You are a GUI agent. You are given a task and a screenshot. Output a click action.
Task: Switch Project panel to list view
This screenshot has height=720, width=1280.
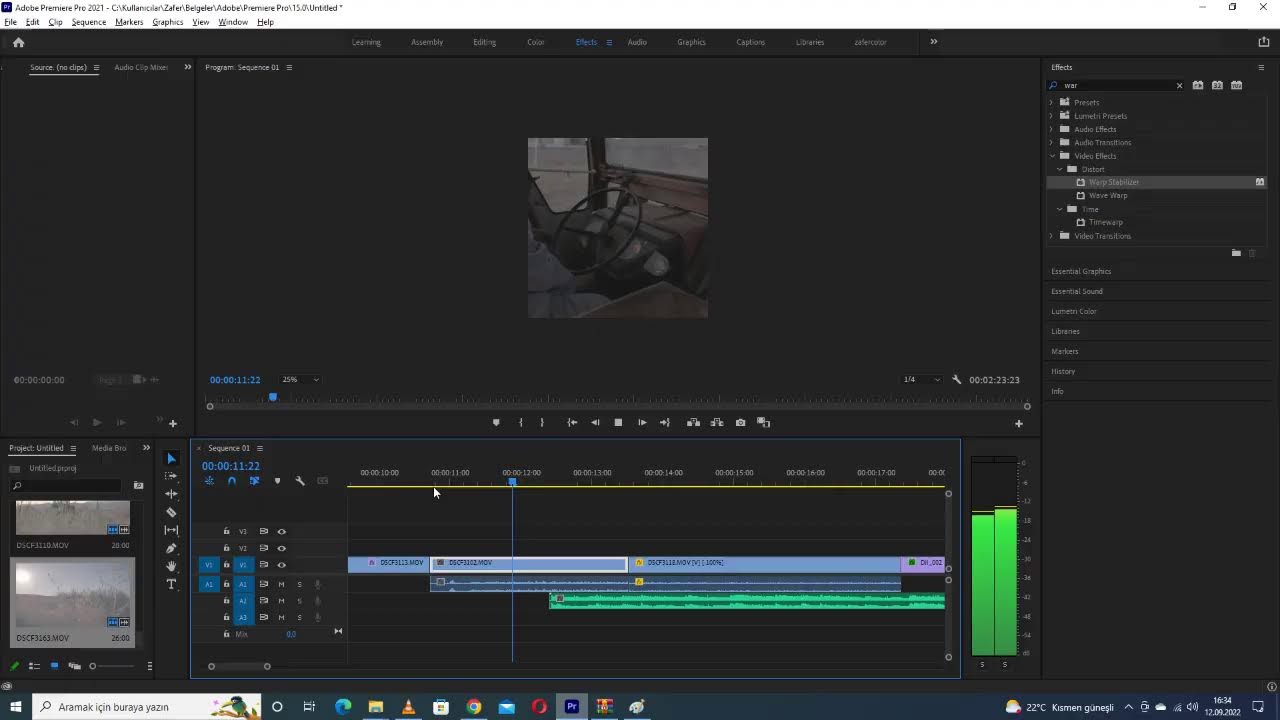pyautogui.click(x=34, y=666)
